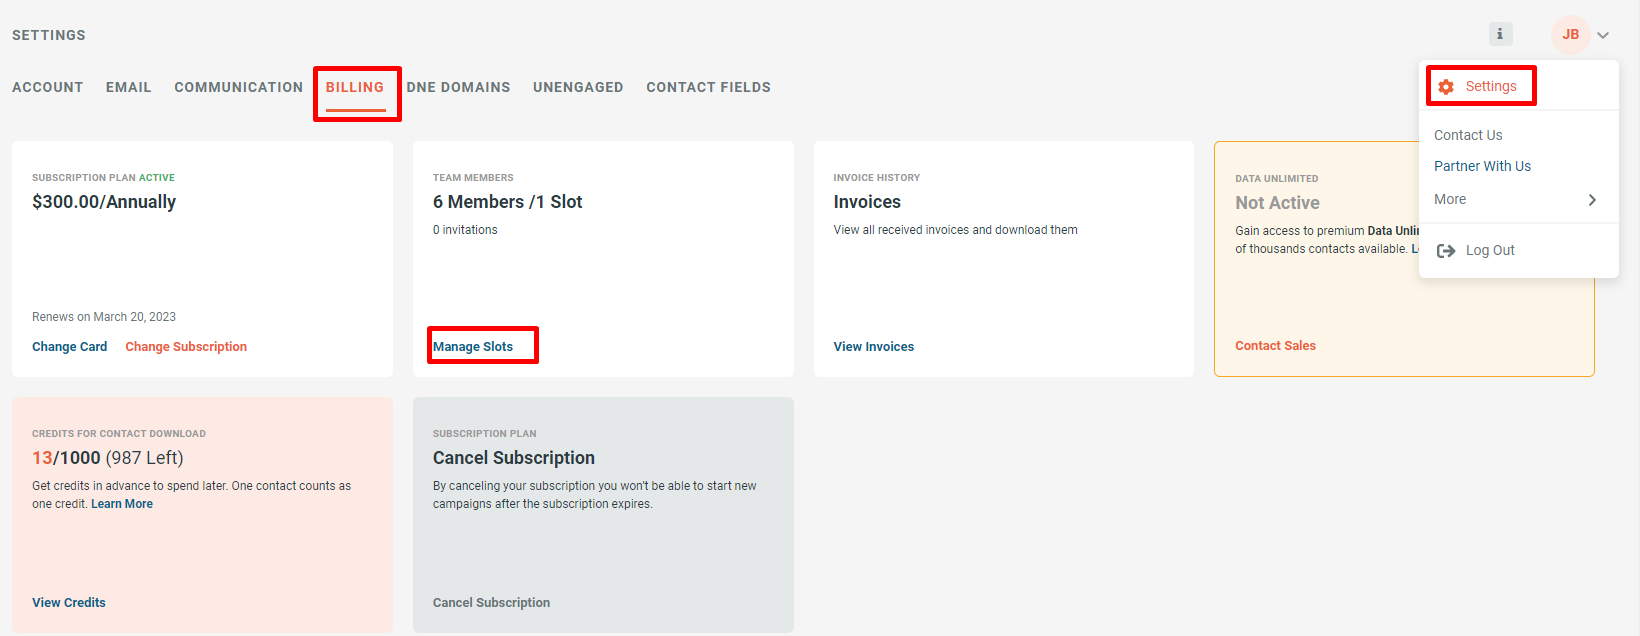Expand the More submenu arrow
Viewport: 1640px width, 636px height.
click(x=1592, y=200)
